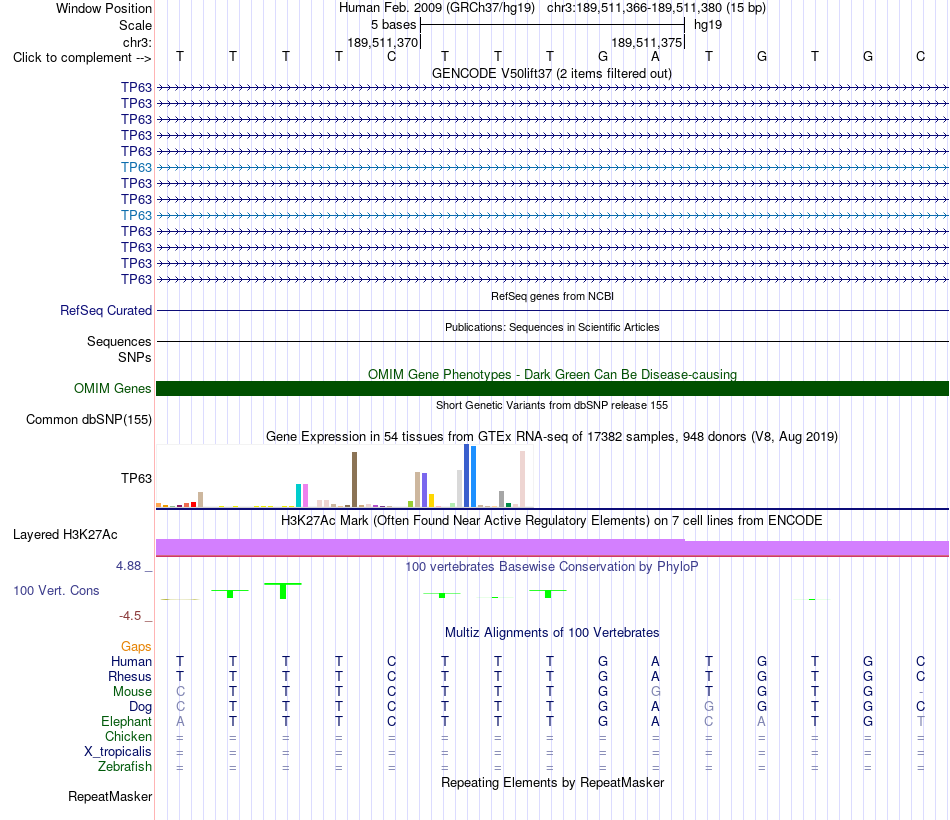The height and width of the screenshot is (820, 950).
Task: Select the 'Elephant' alignment row label
Action: click(126, 721)
